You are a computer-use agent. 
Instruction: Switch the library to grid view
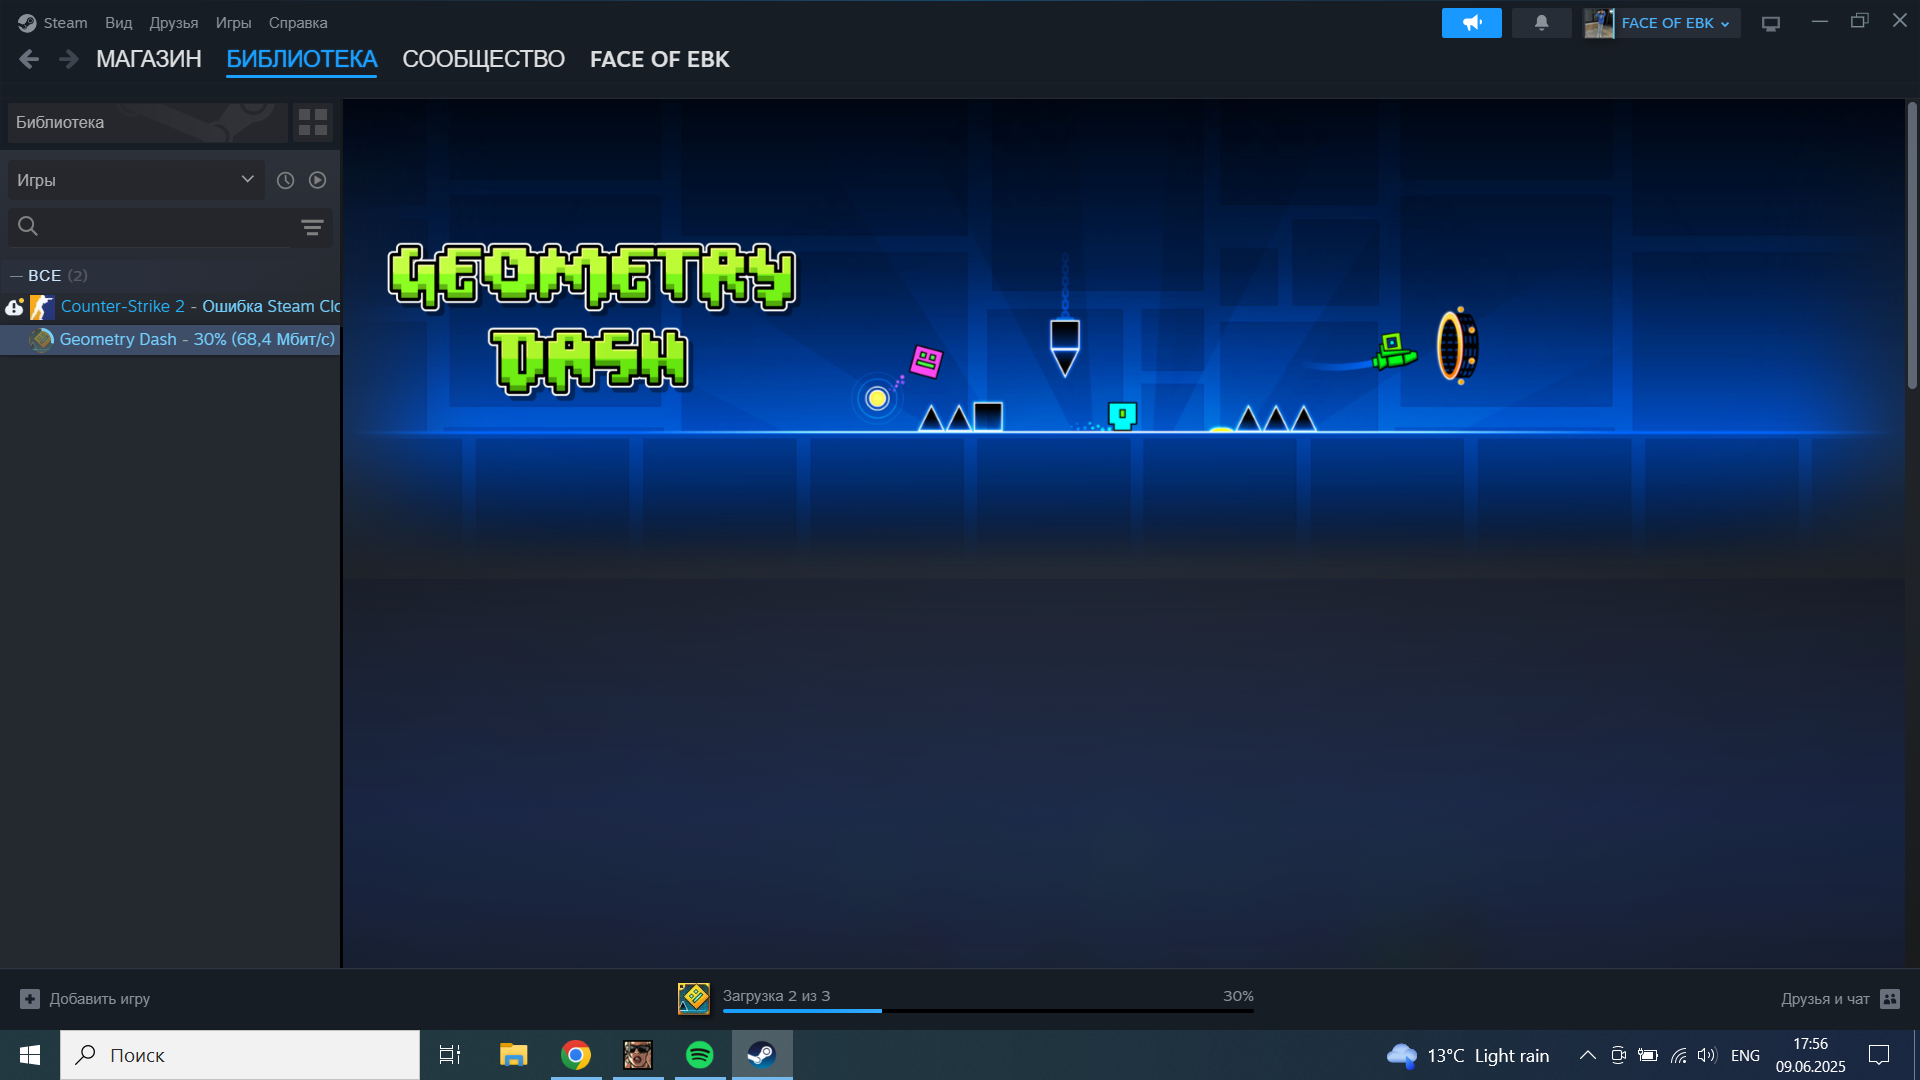(313, 122)
